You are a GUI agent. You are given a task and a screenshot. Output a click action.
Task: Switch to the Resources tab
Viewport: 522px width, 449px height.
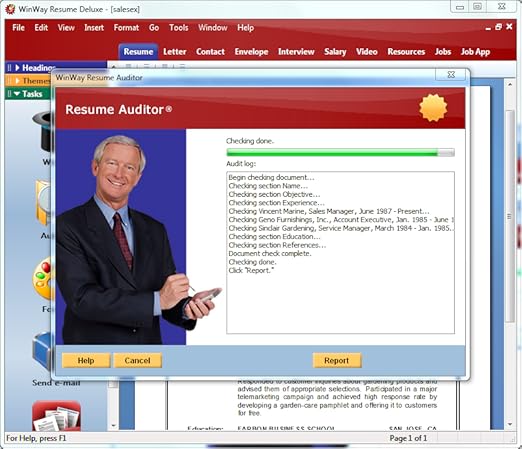click(406, 52)
